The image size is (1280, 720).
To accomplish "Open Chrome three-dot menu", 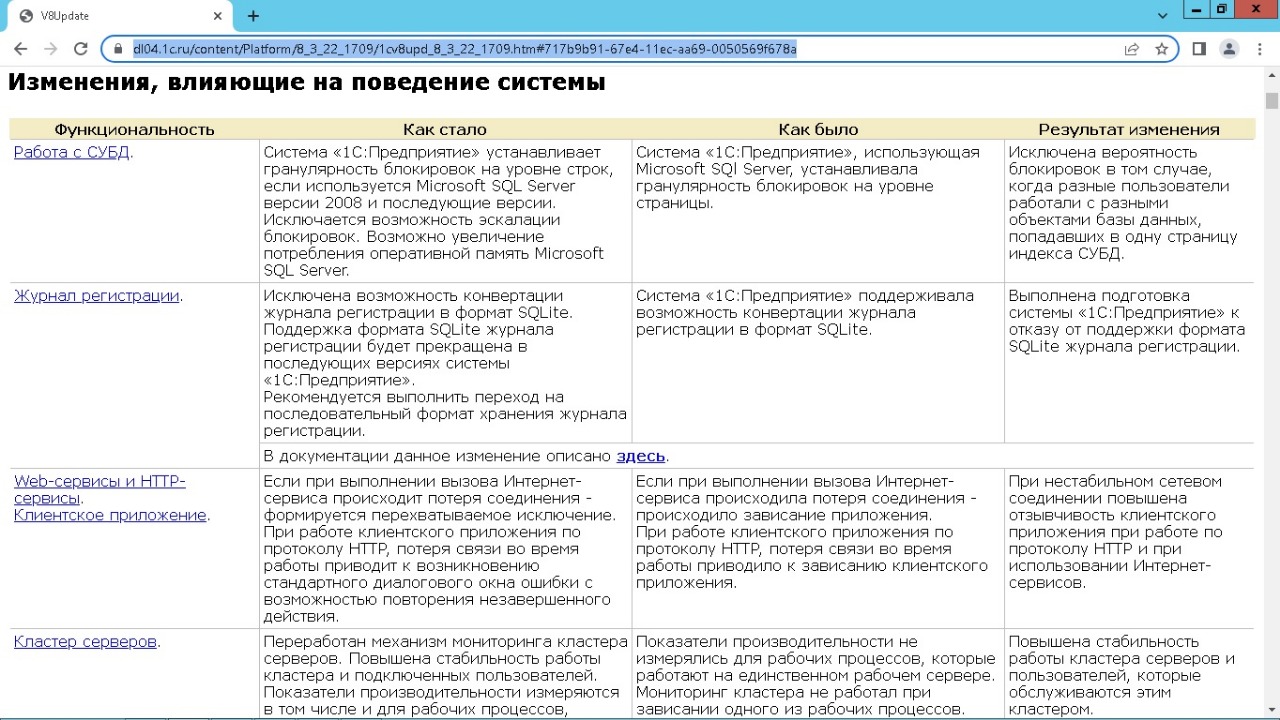I will 1259,49.
